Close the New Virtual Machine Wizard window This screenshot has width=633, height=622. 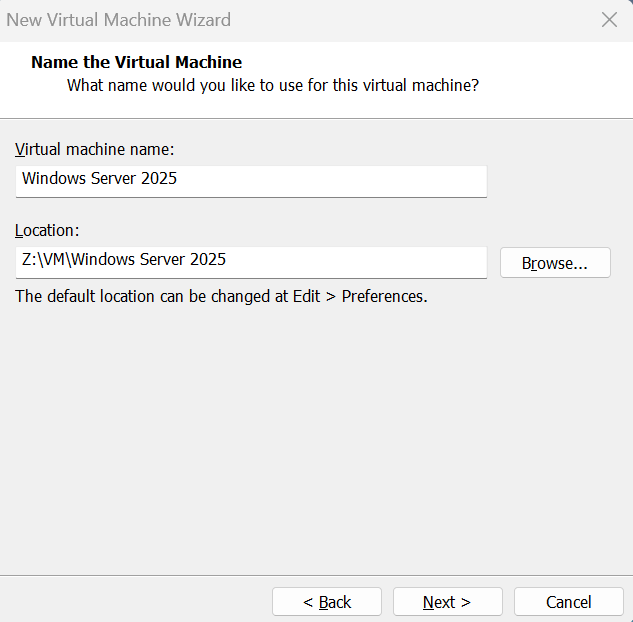609,20
